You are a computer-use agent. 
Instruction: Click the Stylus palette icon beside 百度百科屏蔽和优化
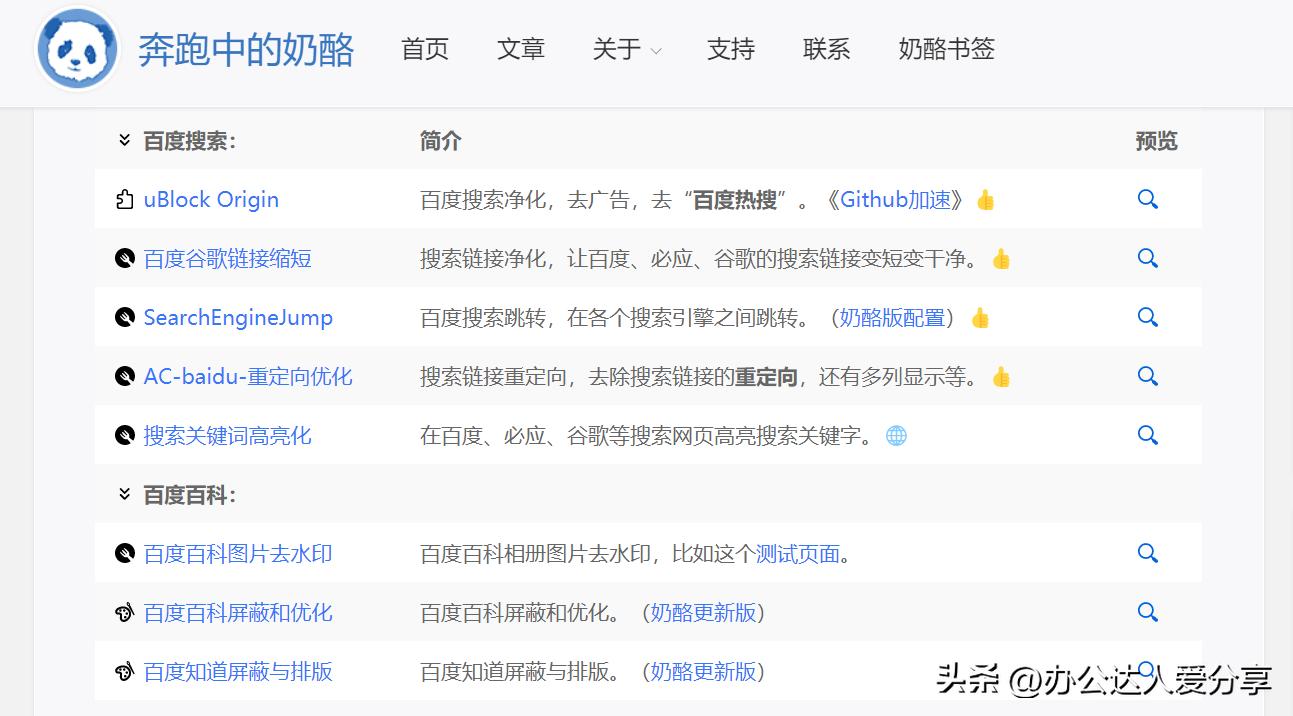click(123, 612)
